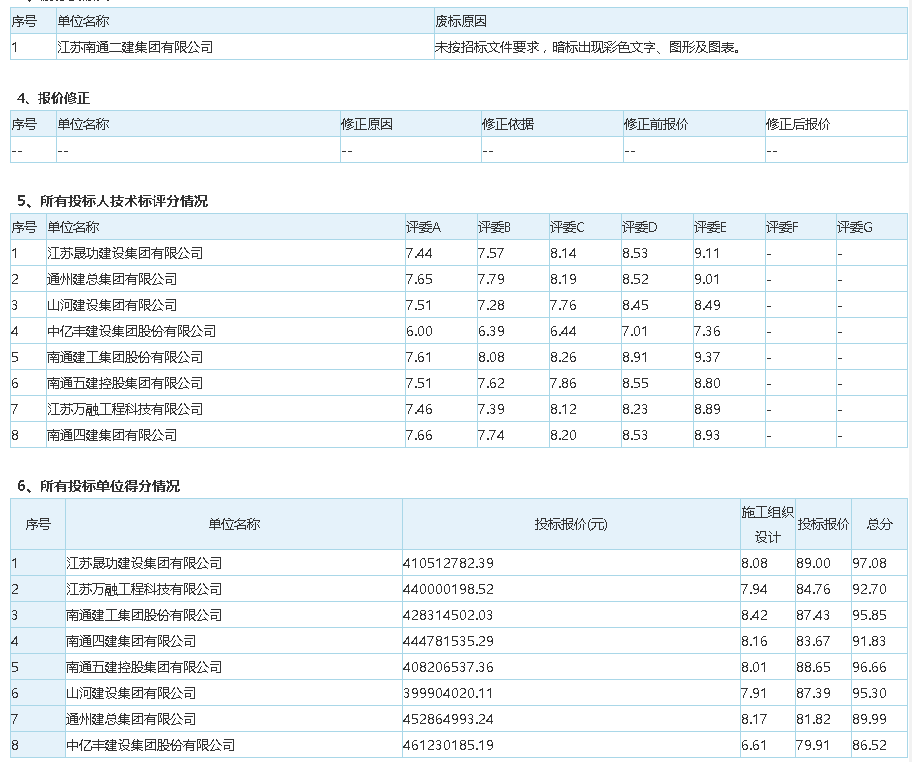Click 山河建设集团有限公司 in the total score table
The height and width of the screenshot is (762, 912).
point(131,693)
